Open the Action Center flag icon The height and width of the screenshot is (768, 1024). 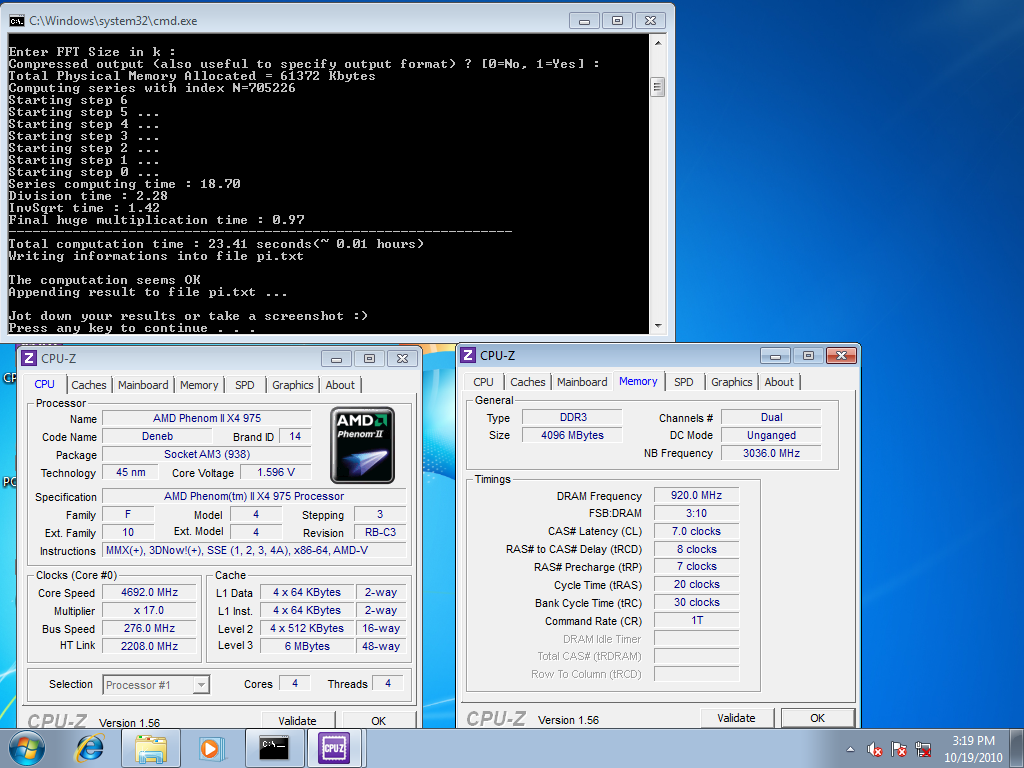tap(899, 749)
